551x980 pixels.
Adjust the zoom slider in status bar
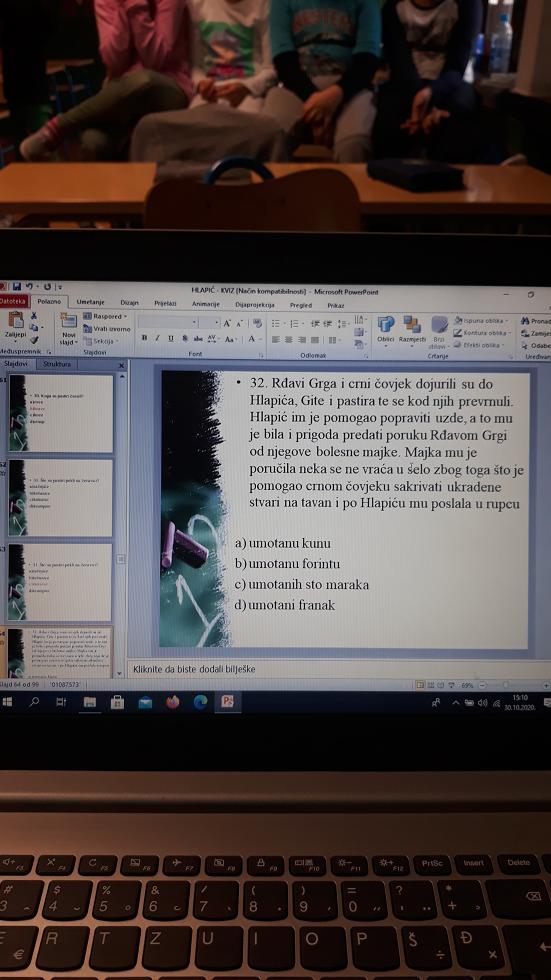pyautogui.click(x=505, y=686)
